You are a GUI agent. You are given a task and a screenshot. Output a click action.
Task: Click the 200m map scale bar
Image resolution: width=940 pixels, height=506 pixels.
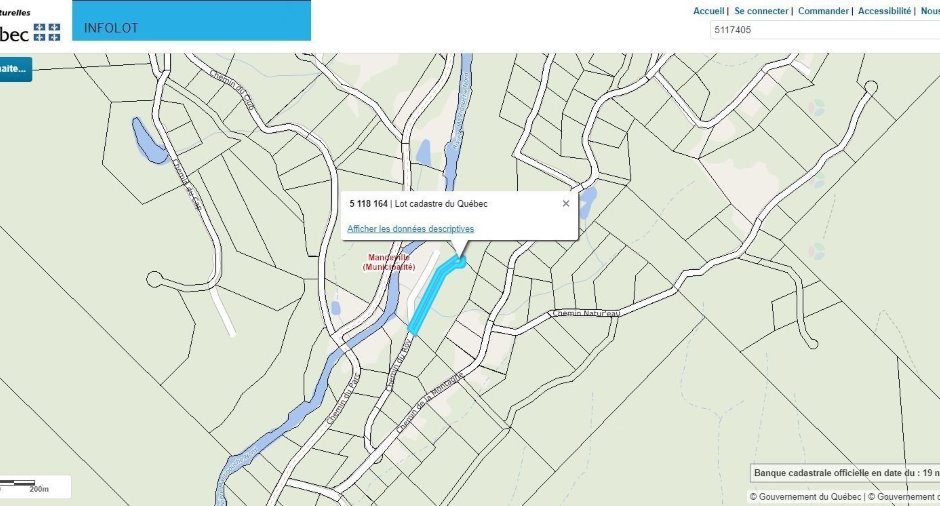35,486
